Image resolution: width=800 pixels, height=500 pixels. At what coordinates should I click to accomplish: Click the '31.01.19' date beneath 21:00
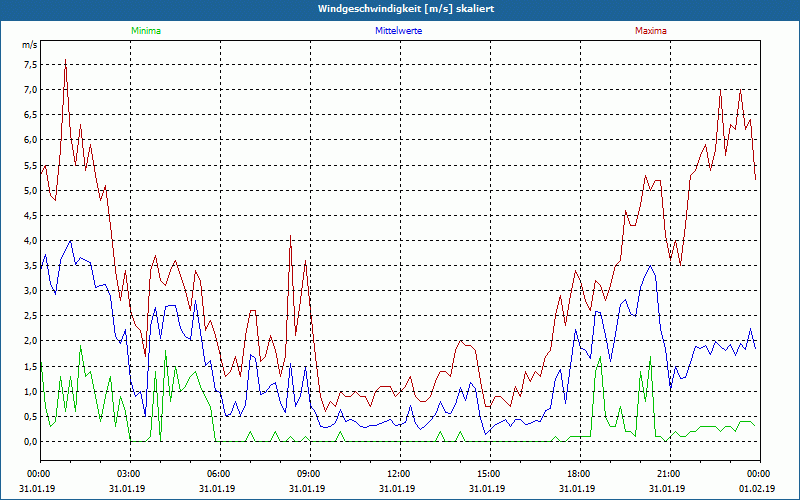click(667, 488)
